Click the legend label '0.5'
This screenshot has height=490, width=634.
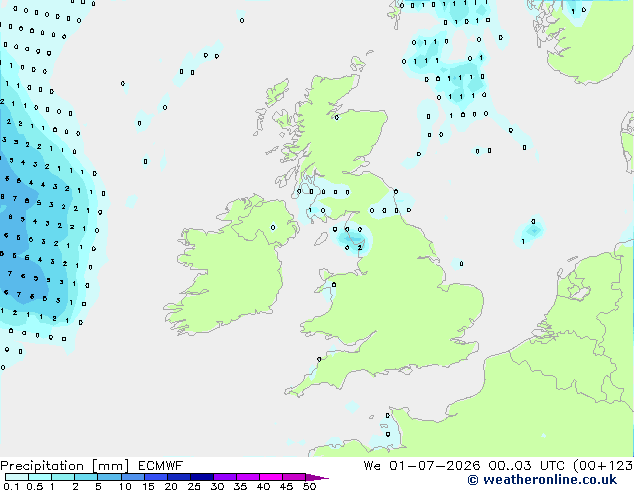tap(35, 486)
